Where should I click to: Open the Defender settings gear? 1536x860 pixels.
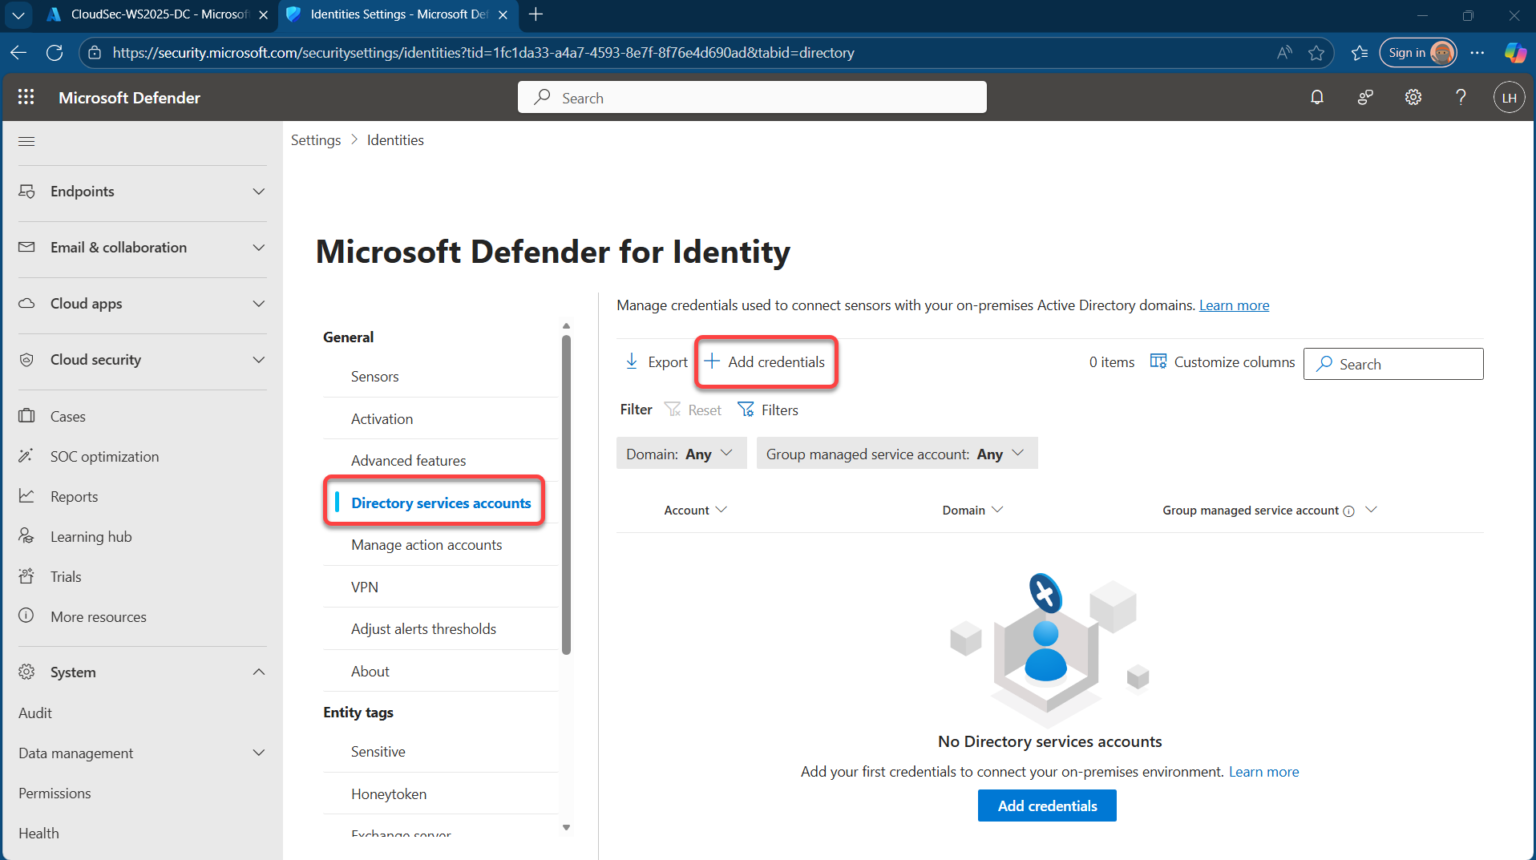1413,97
